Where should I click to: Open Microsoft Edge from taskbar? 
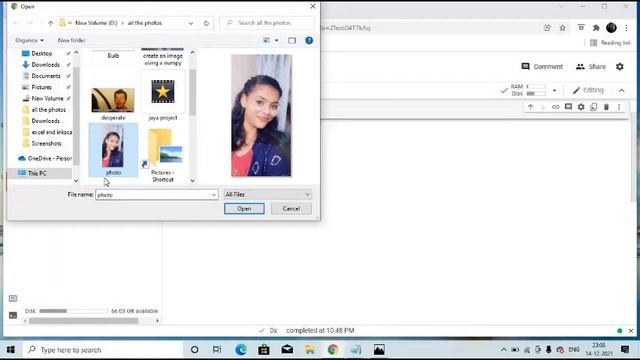coord(241,350)
